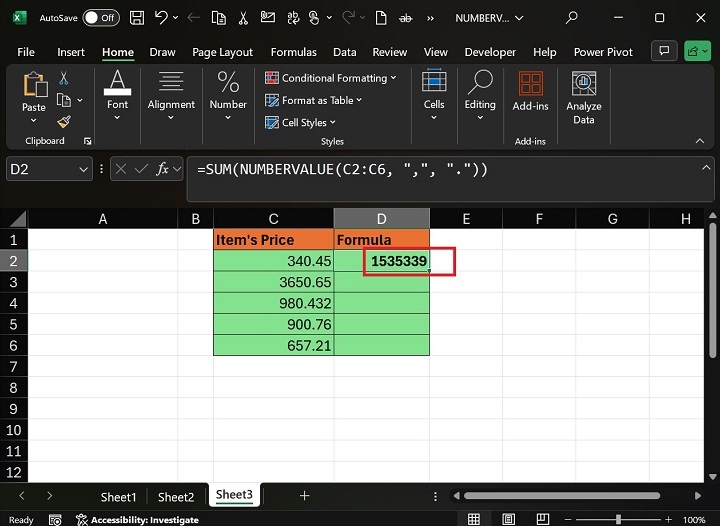This screenshot has width=720, height=526.
Task: Click the Cut scissors icon in Clipboard
Action: pyautogui.click(x=64, y=78)
